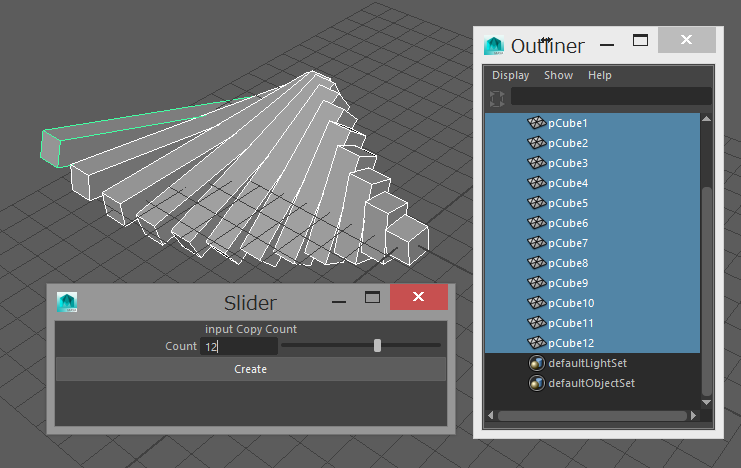Click the pCube3 mesh icon in Outliner
741x468 pixels.
[x=536, y=163]
